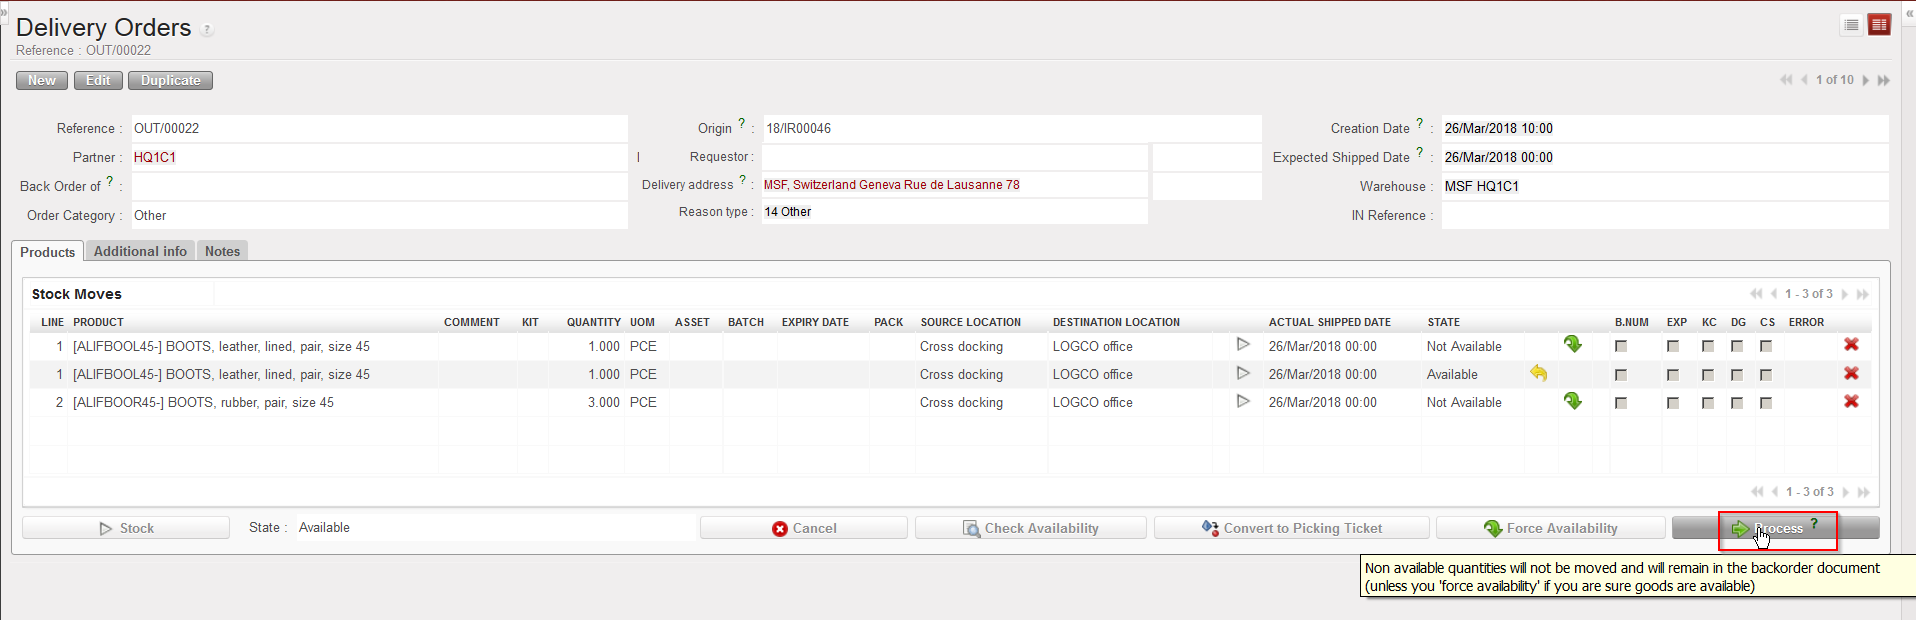This screenshot has height=620, width=1916.
Task: Expand first stock move line with triangle arrow
Action: point(1243,344)
